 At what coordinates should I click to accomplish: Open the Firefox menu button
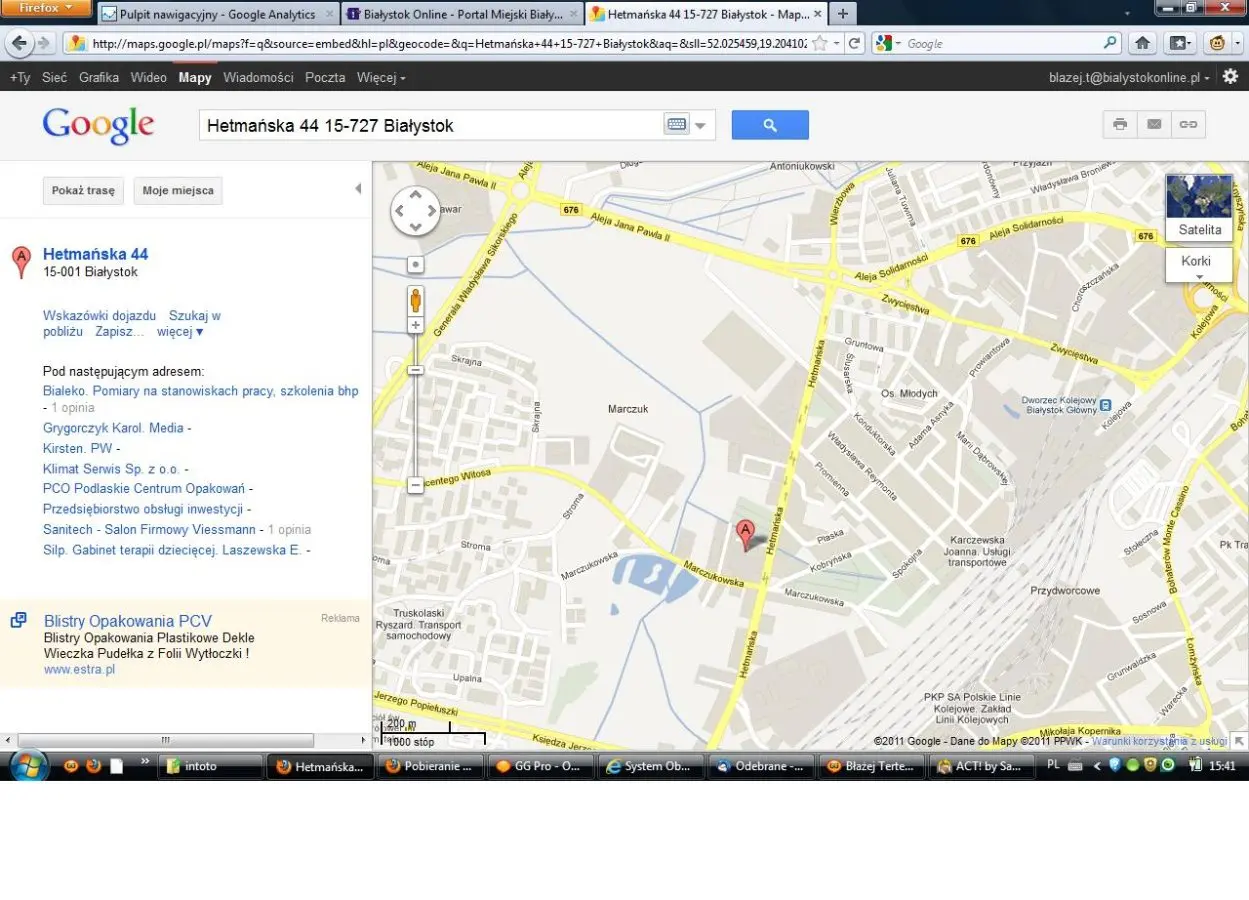47,8
